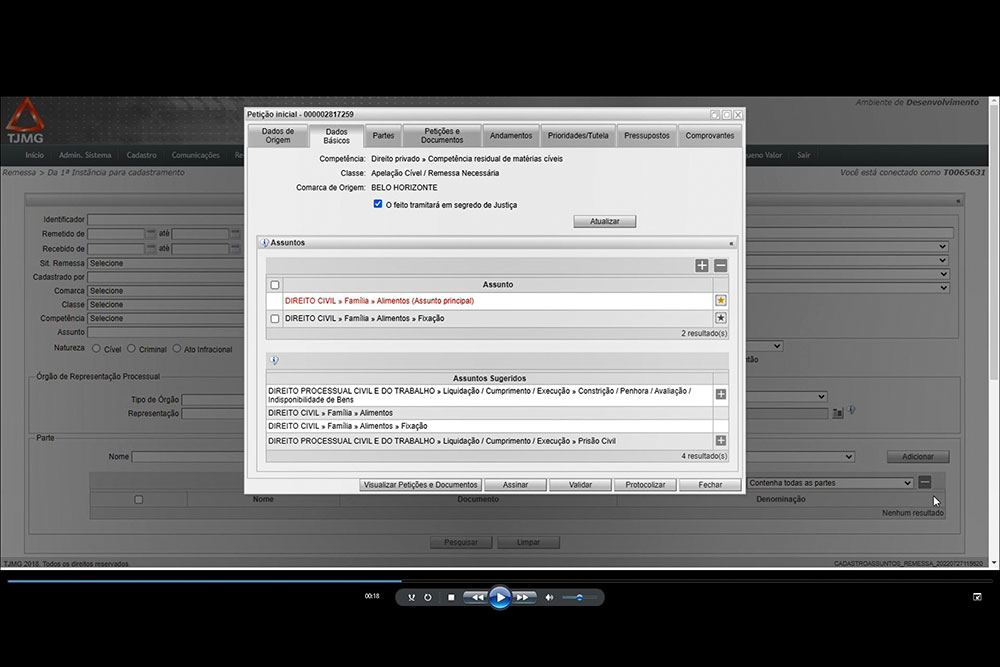Remove selected subject with the minus icon
Screen dimensions: 1000x667
click(x=721, y=266)
